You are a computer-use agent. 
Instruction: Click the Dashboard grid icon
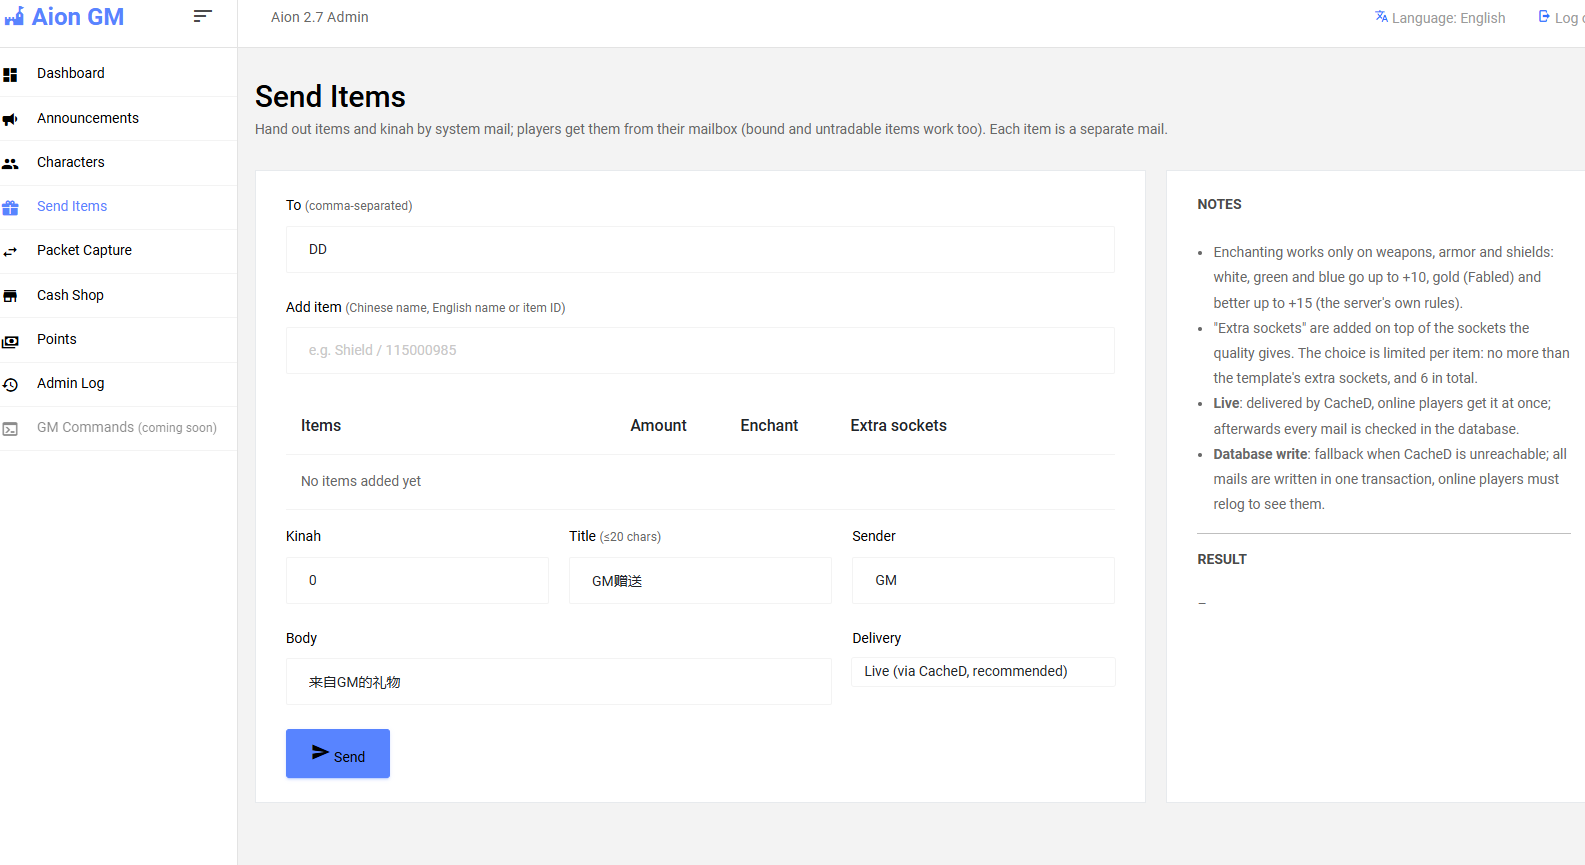pyautogui.click(x=10, y=74)
